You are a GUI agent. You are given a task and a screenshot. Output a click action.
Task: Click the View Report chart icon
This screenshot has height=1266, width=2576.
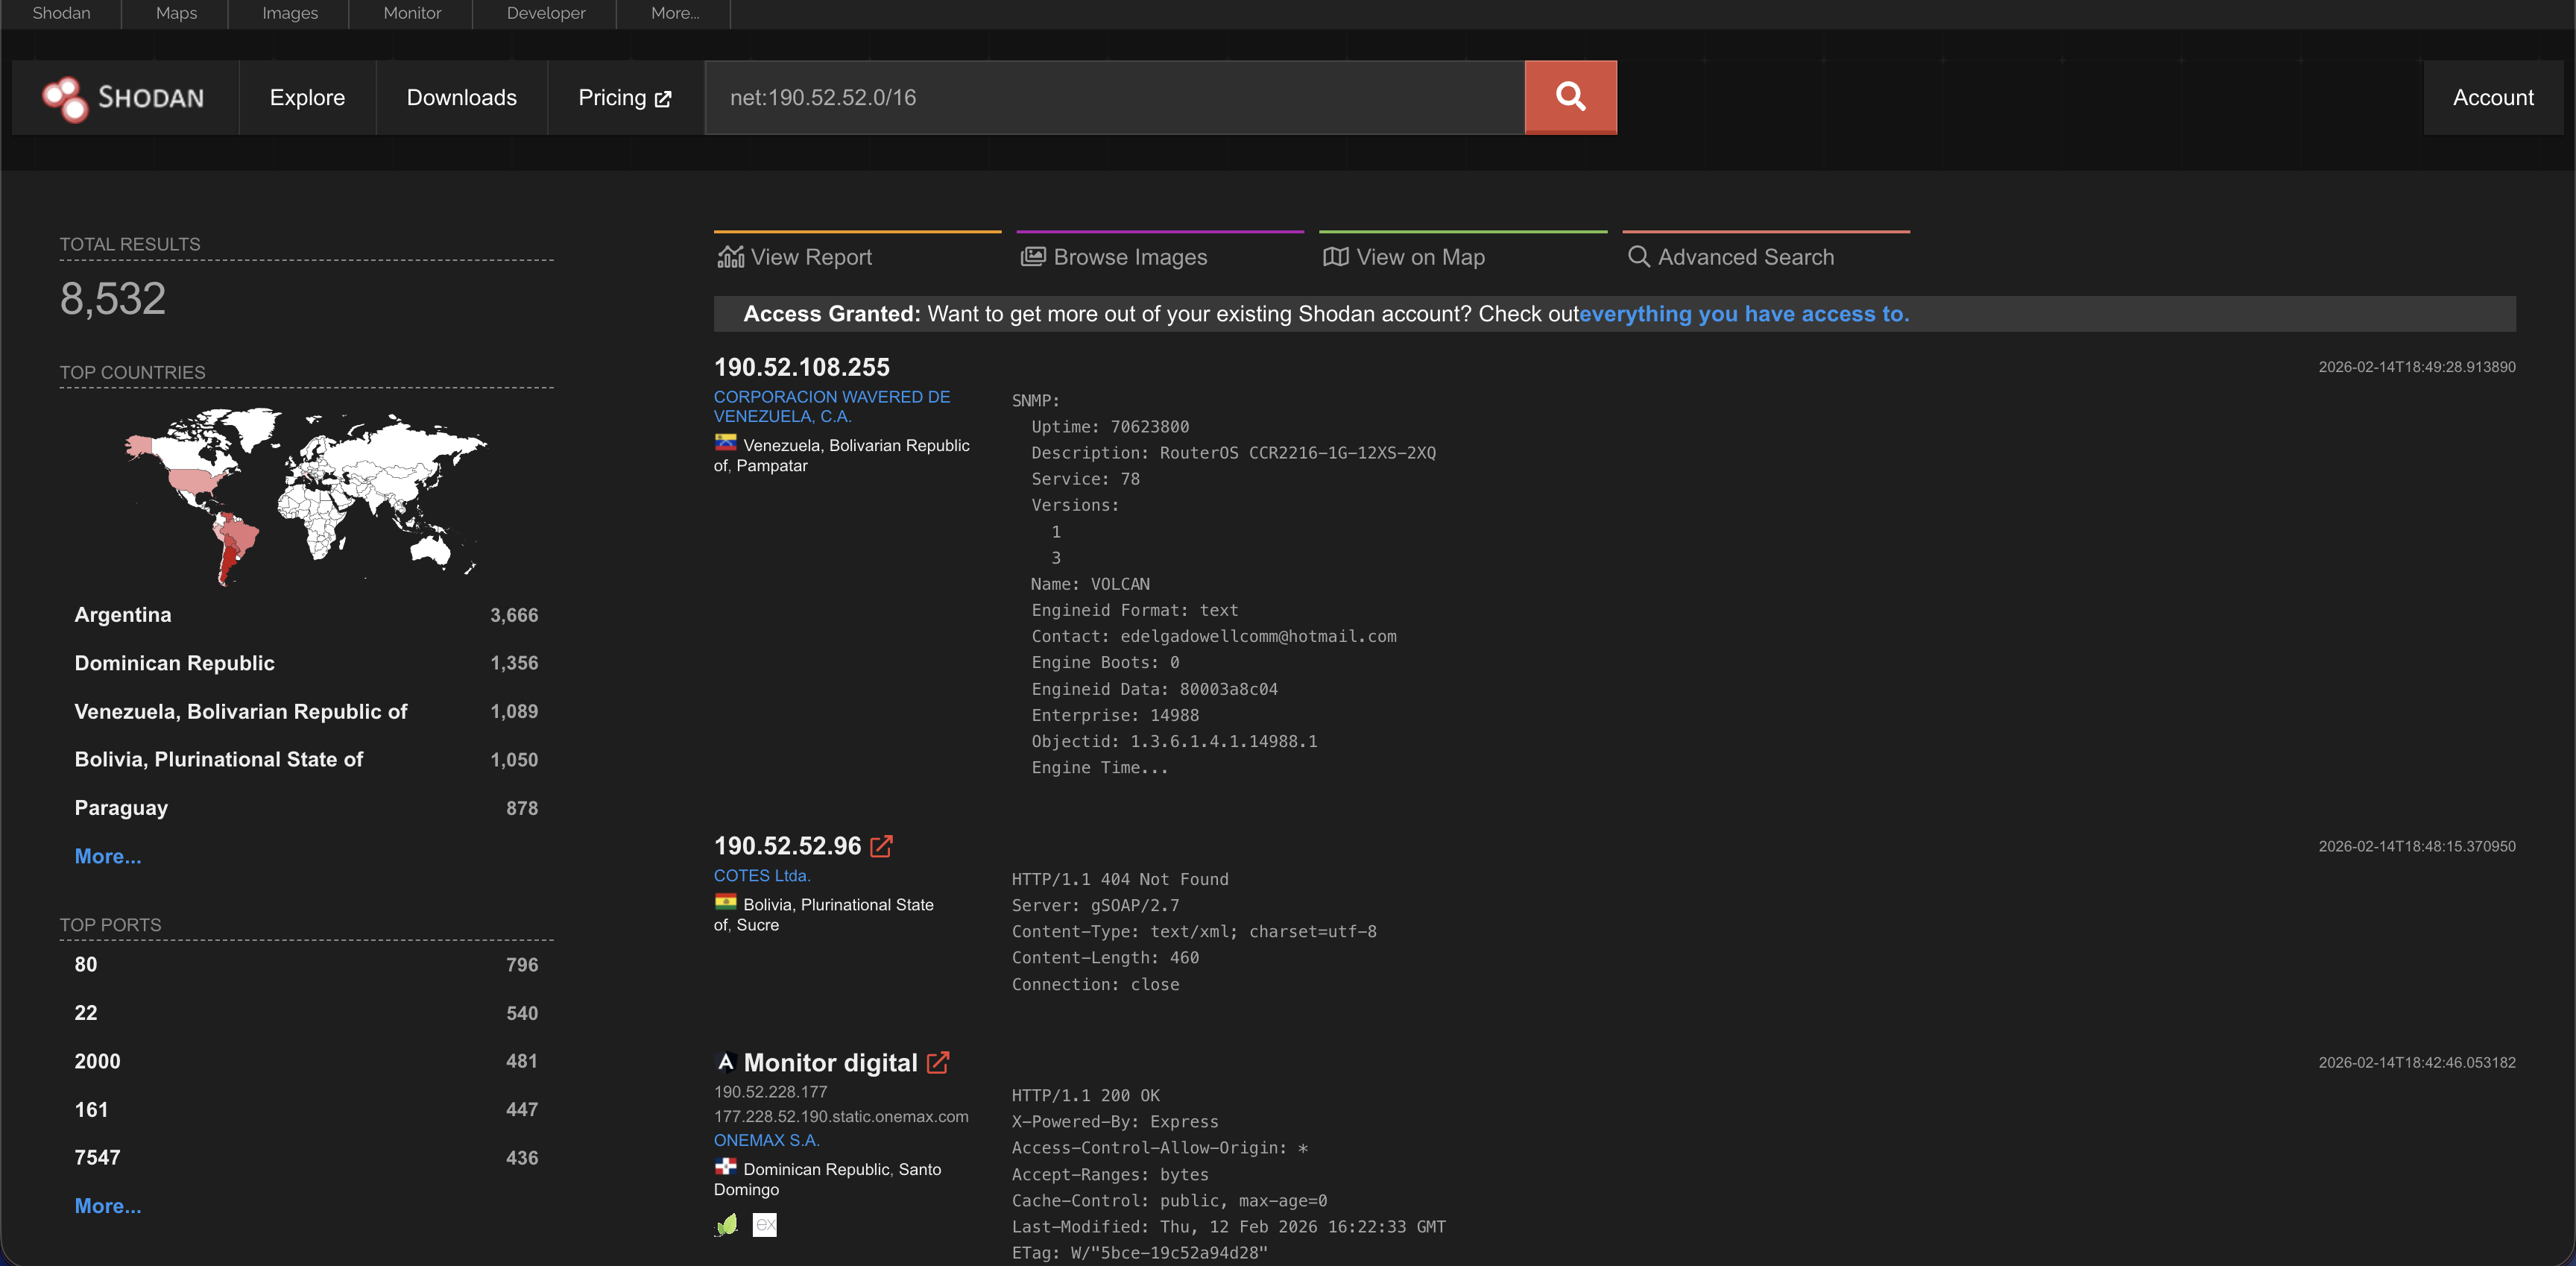pyautogui.click(x=731, y=257)
